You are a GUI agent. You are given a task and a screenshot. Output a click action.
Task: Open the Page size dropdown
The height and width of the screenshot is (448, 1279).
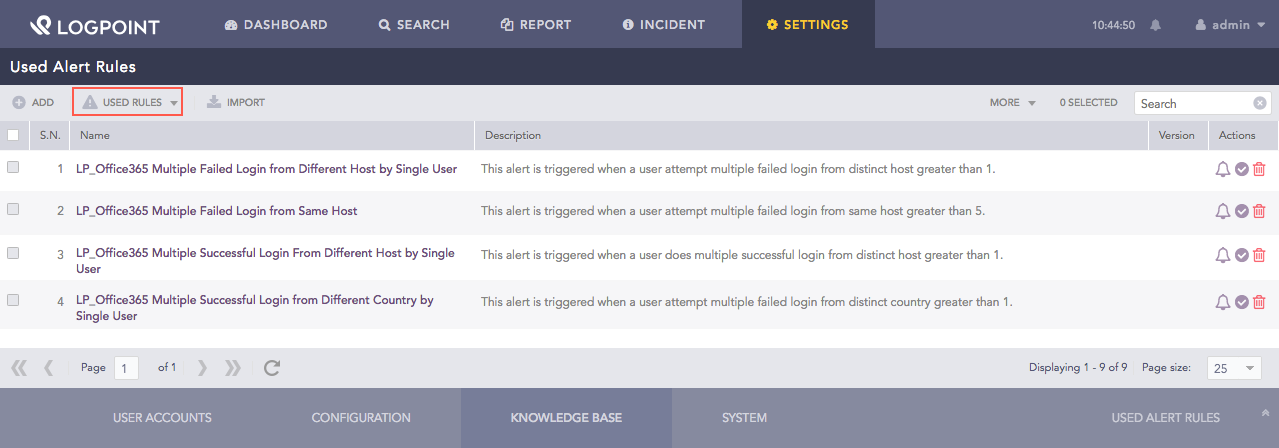click(x=1234, y=368)
